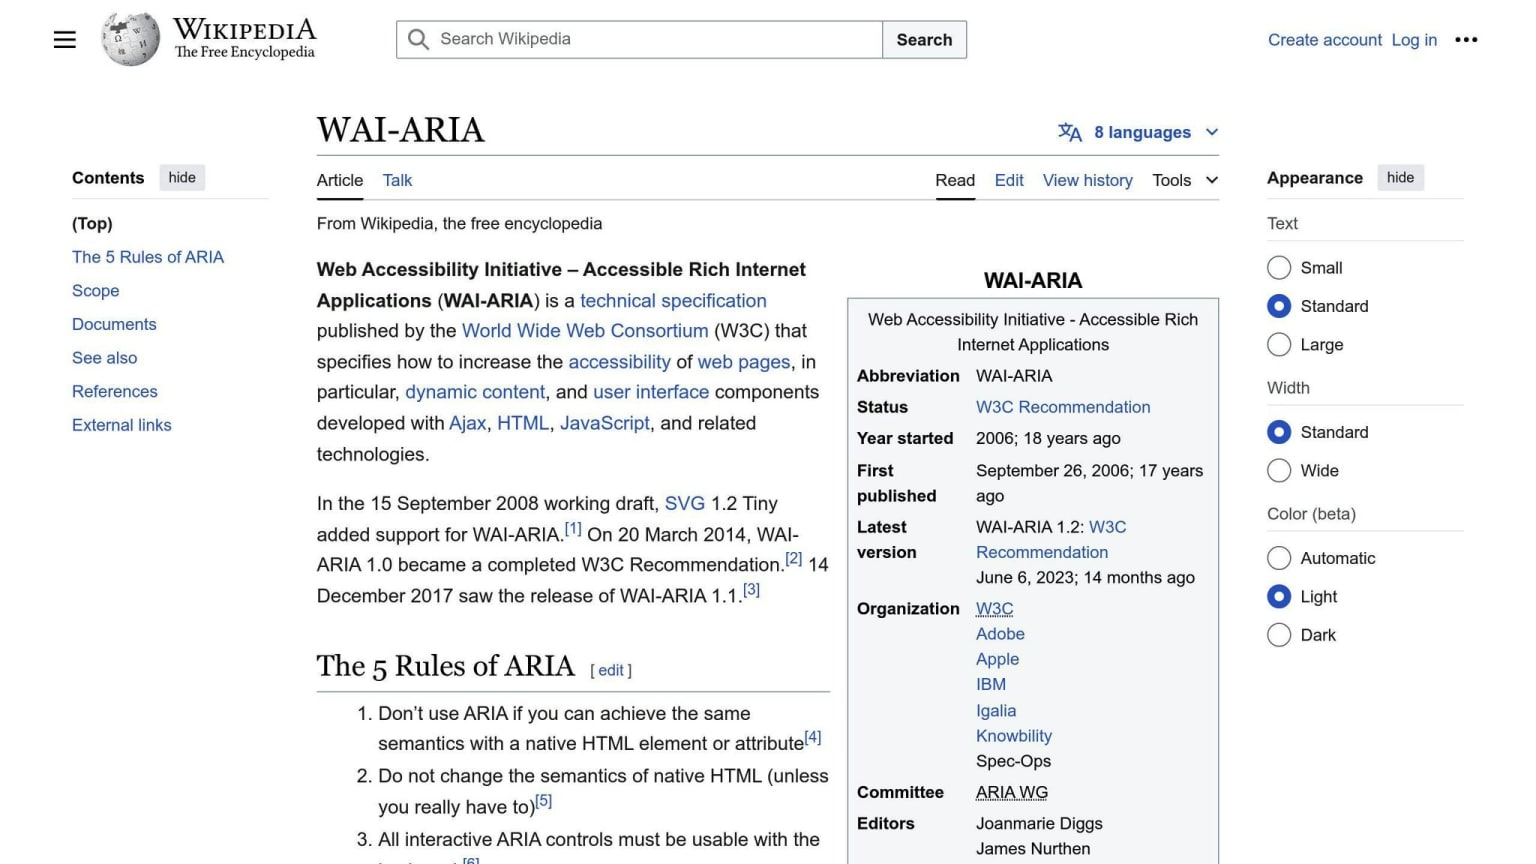This screenshot has width=1536, height=864.
Task: Go to References section in contents
Action: (115, 391)
